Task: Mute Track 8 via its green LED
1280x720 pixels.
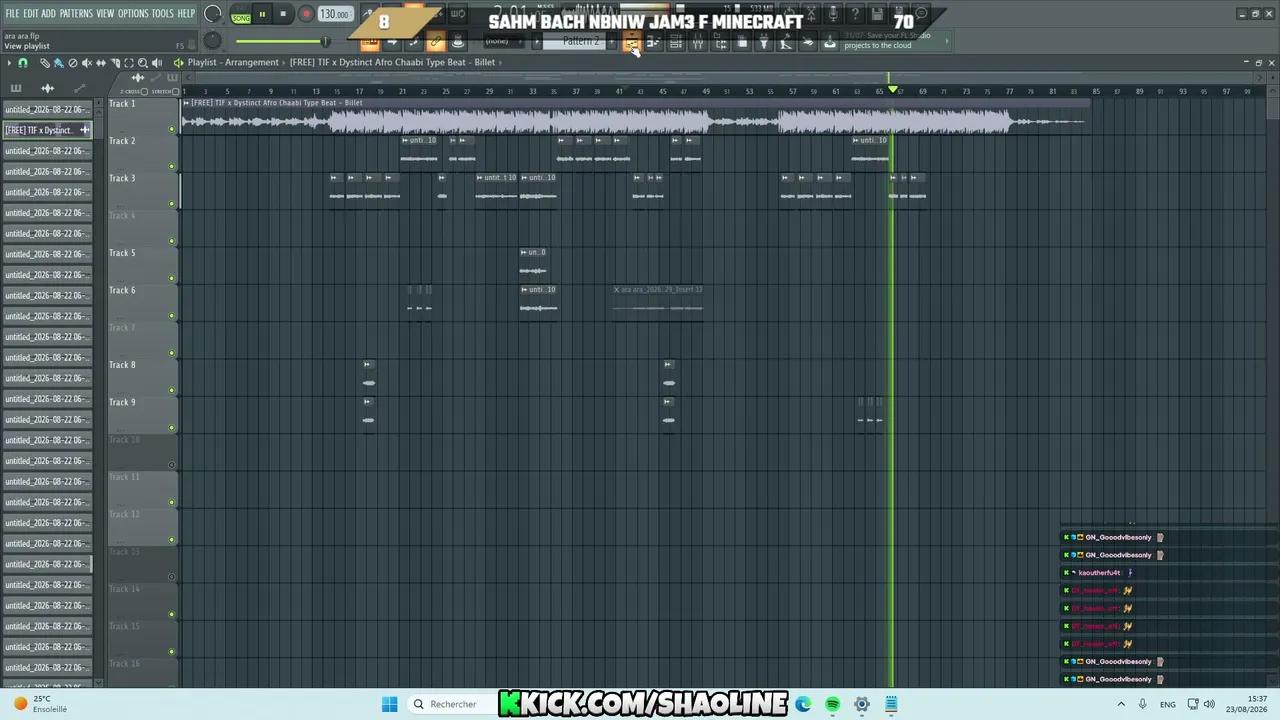Action: [172, 390]
